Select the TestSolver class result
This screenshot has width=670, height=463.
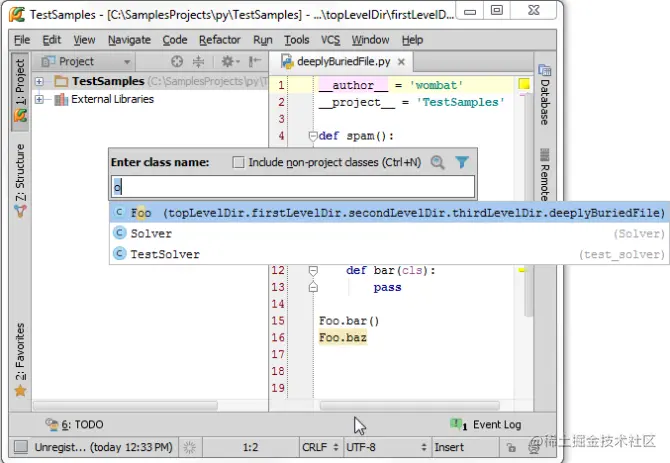tap(389, 254)
